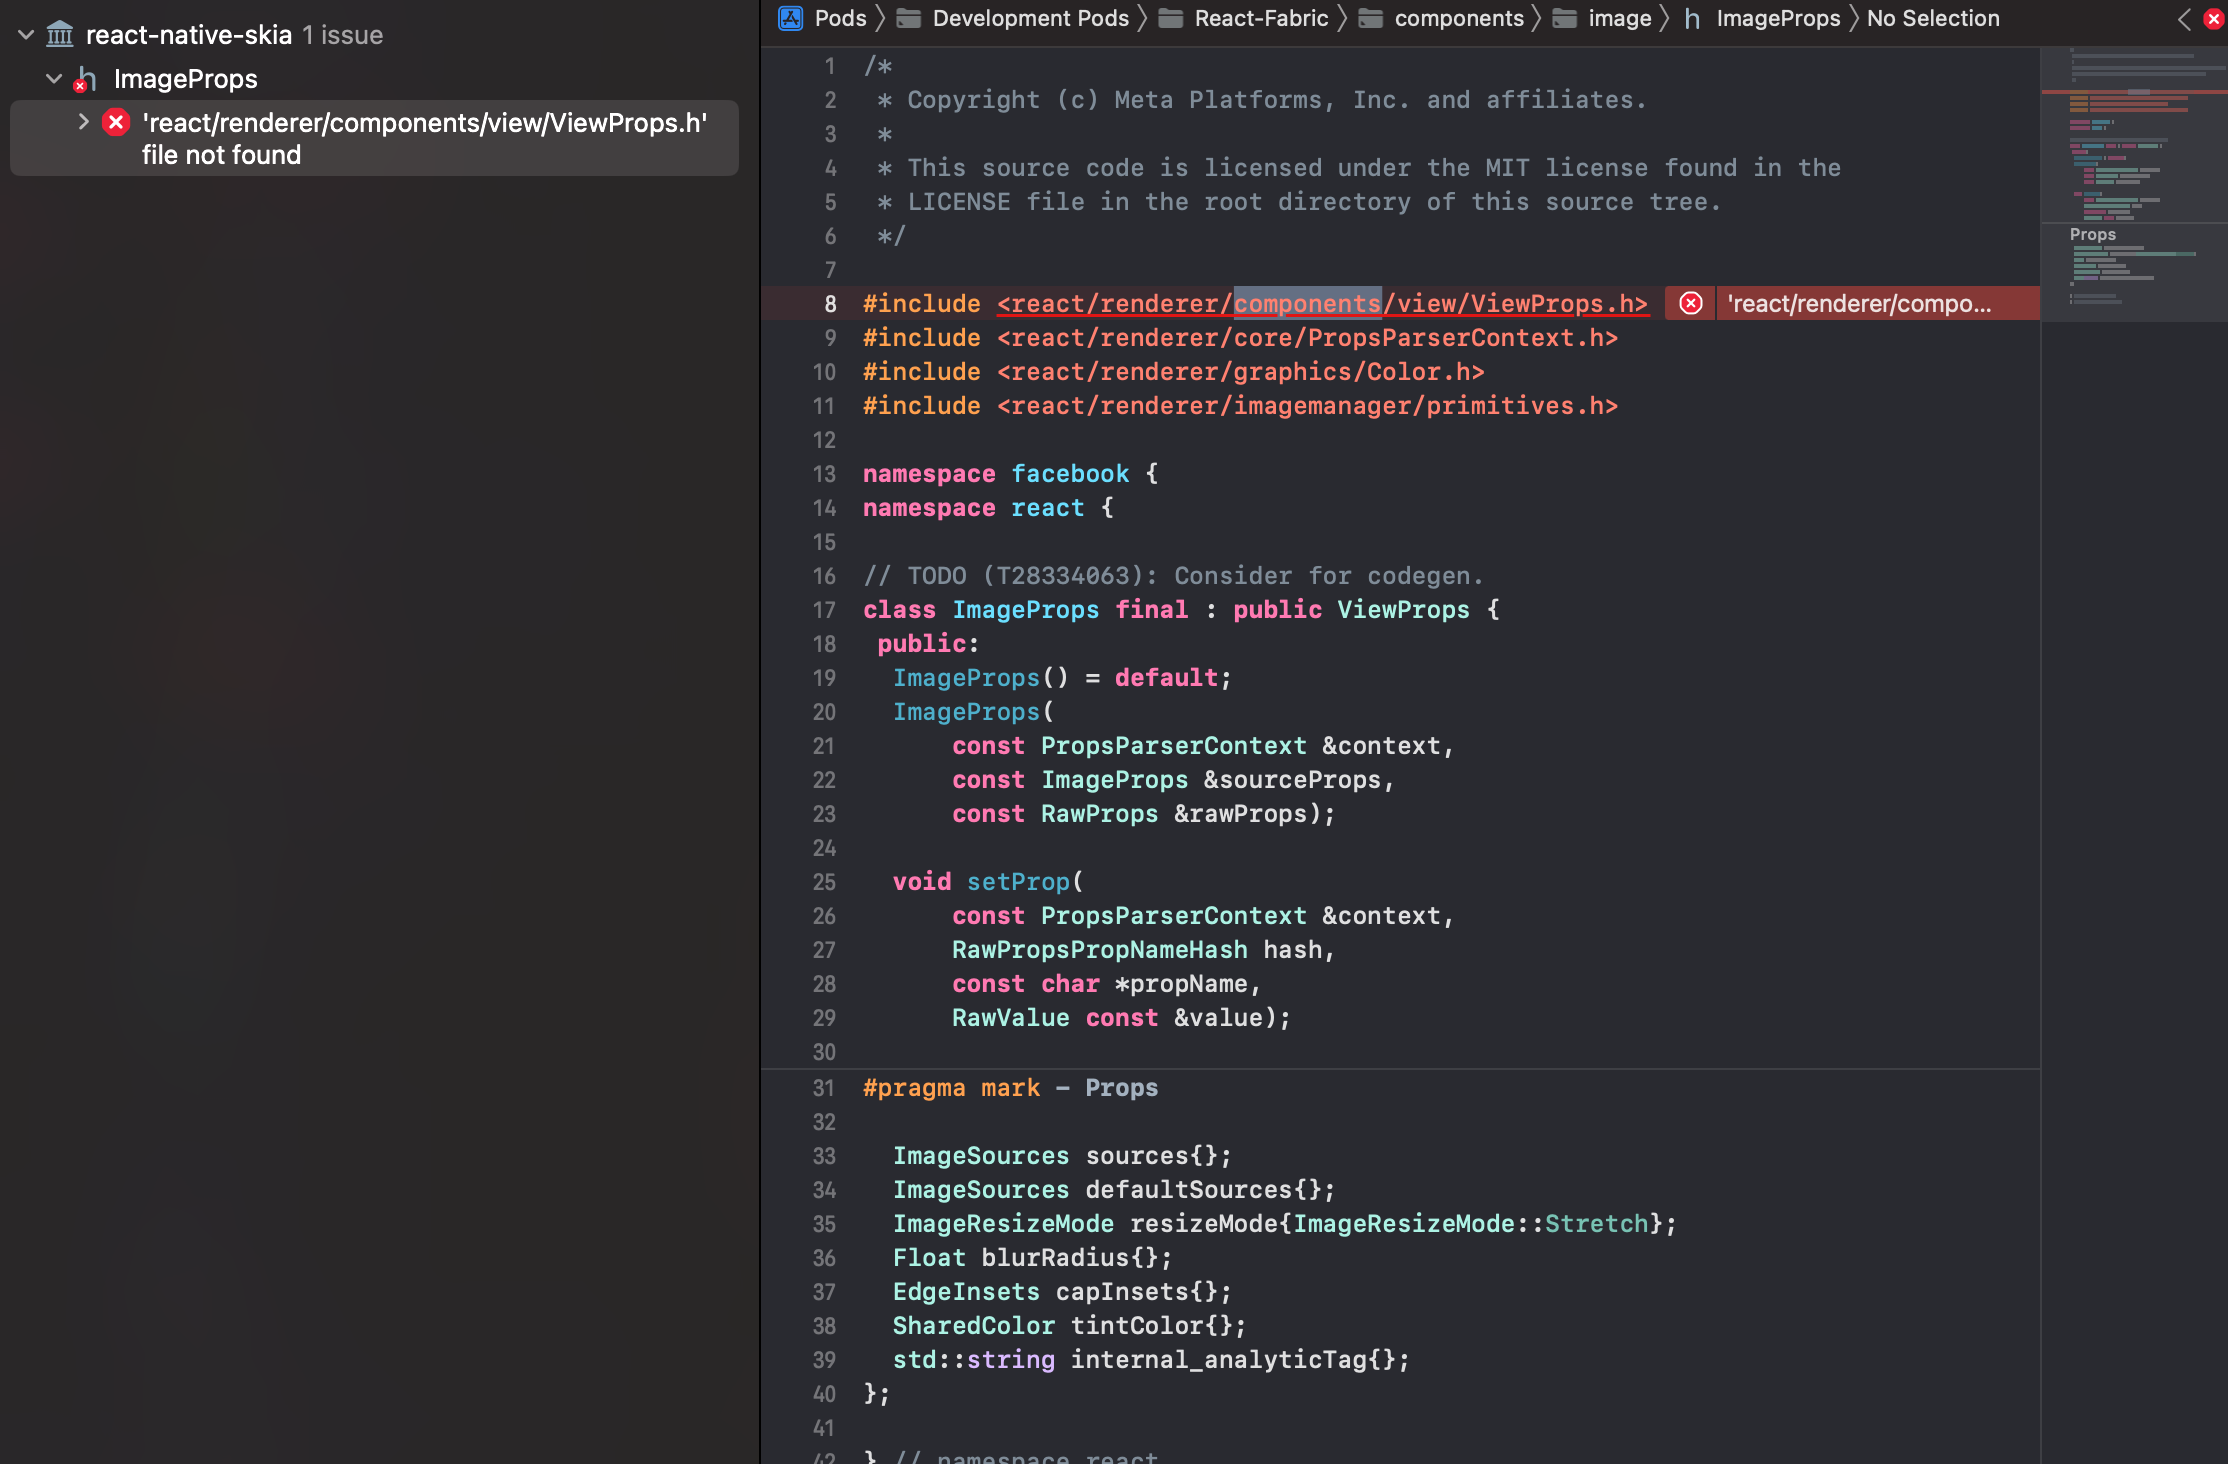The width and height of the screenshot is (2228, 1464).
Task: Click the React-Fabric folder icon in breadcrumb
Action: tap(1171, 18)
